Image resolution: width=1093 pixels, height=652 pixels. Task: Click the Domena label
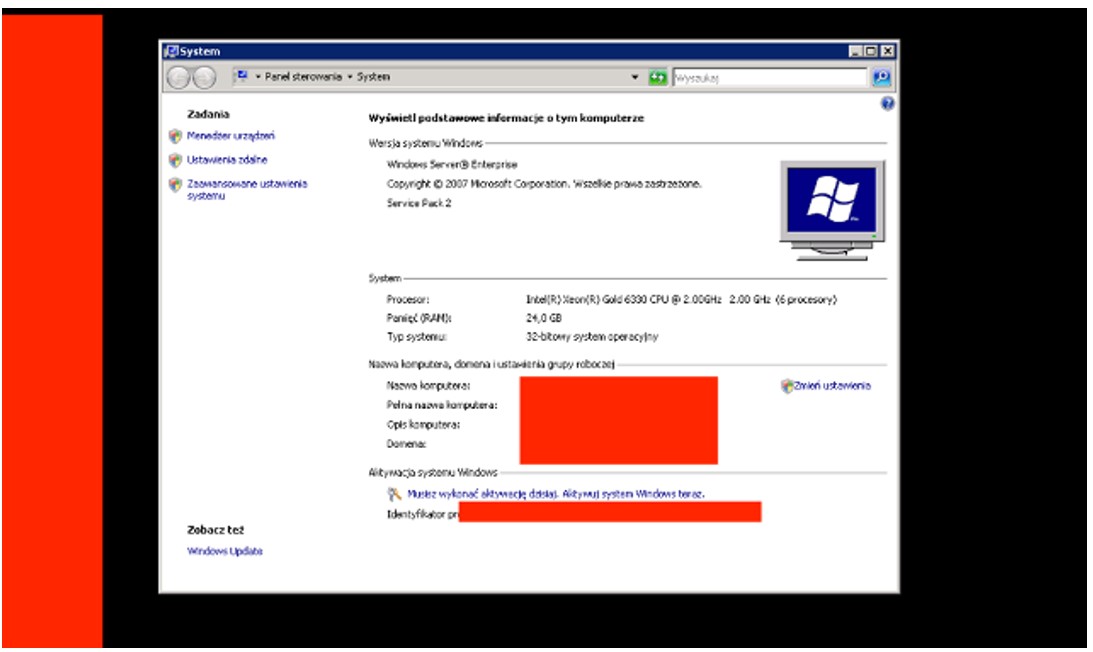coord(406,444)
